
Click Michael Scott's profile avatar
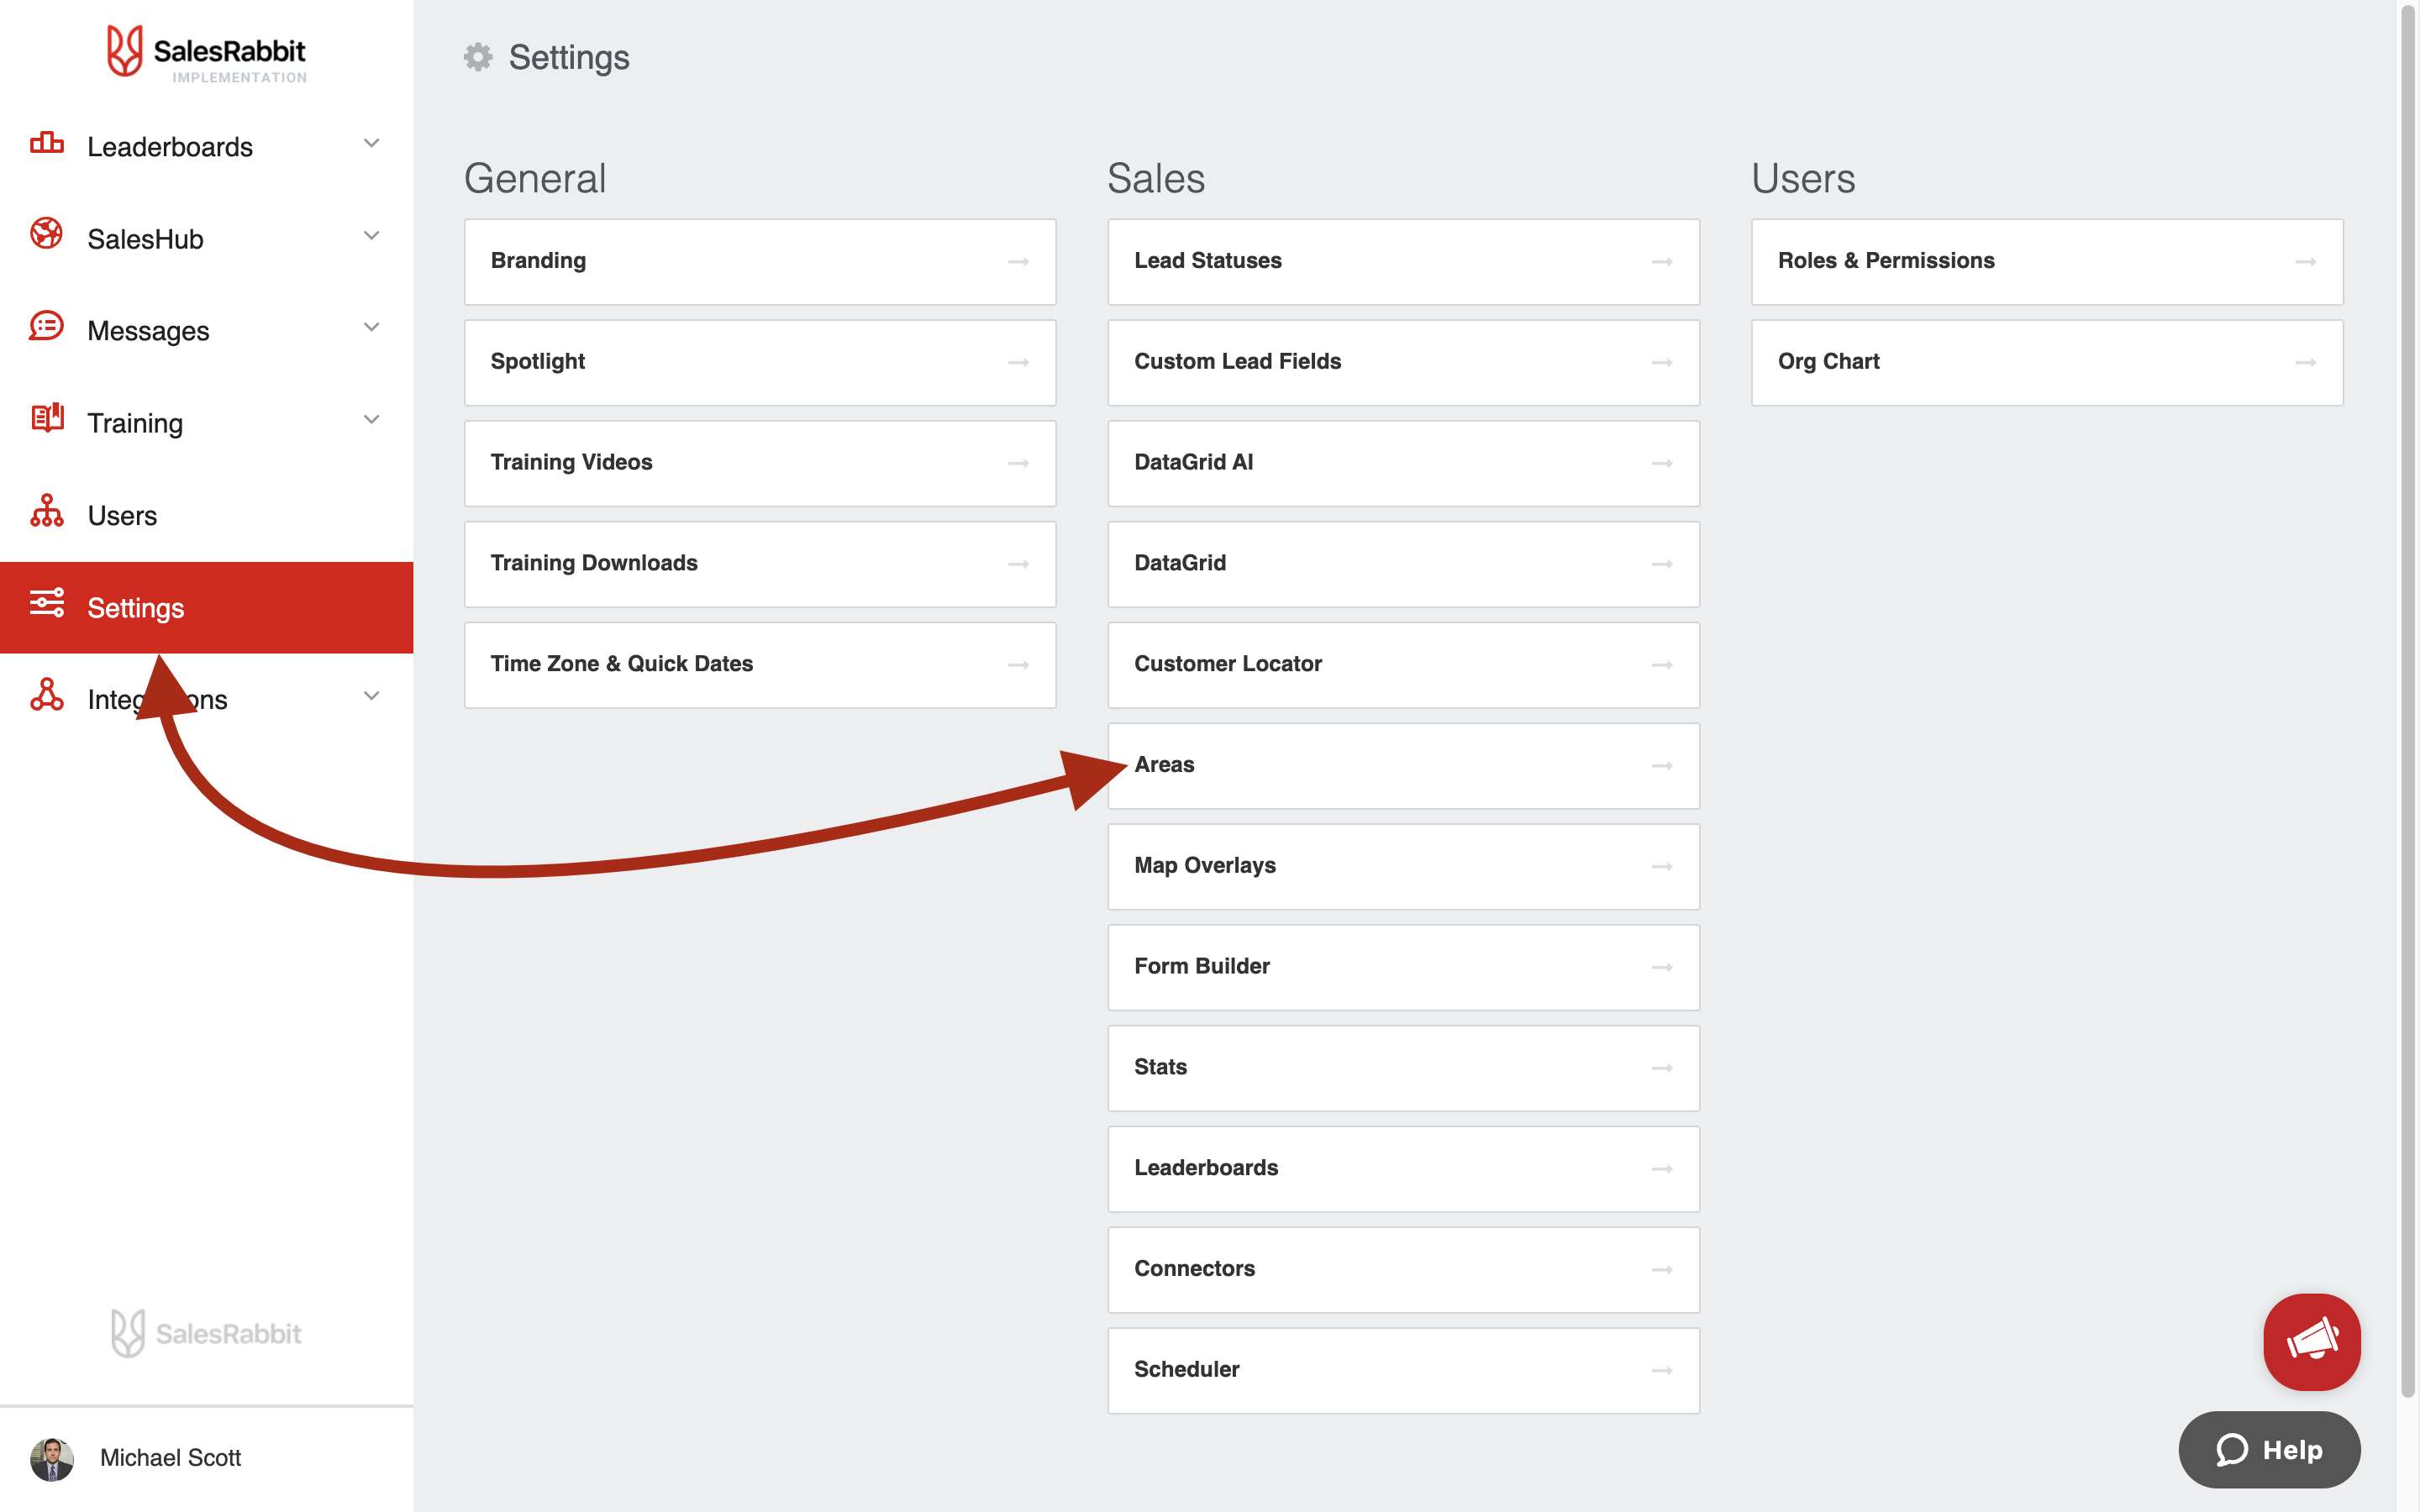52,1459
